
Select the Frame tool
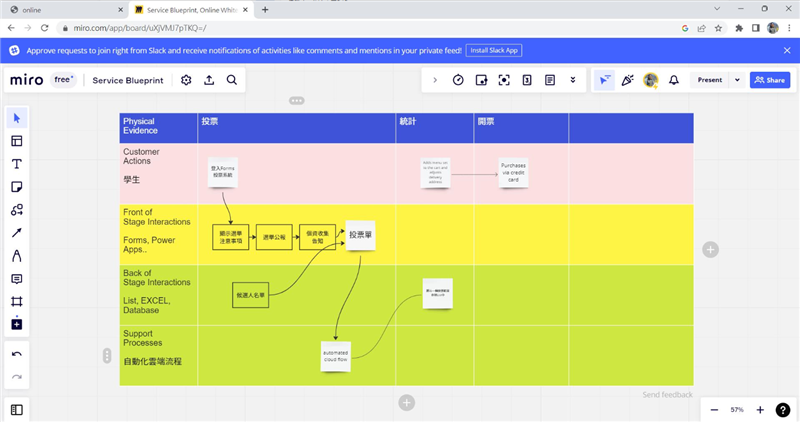17,302
